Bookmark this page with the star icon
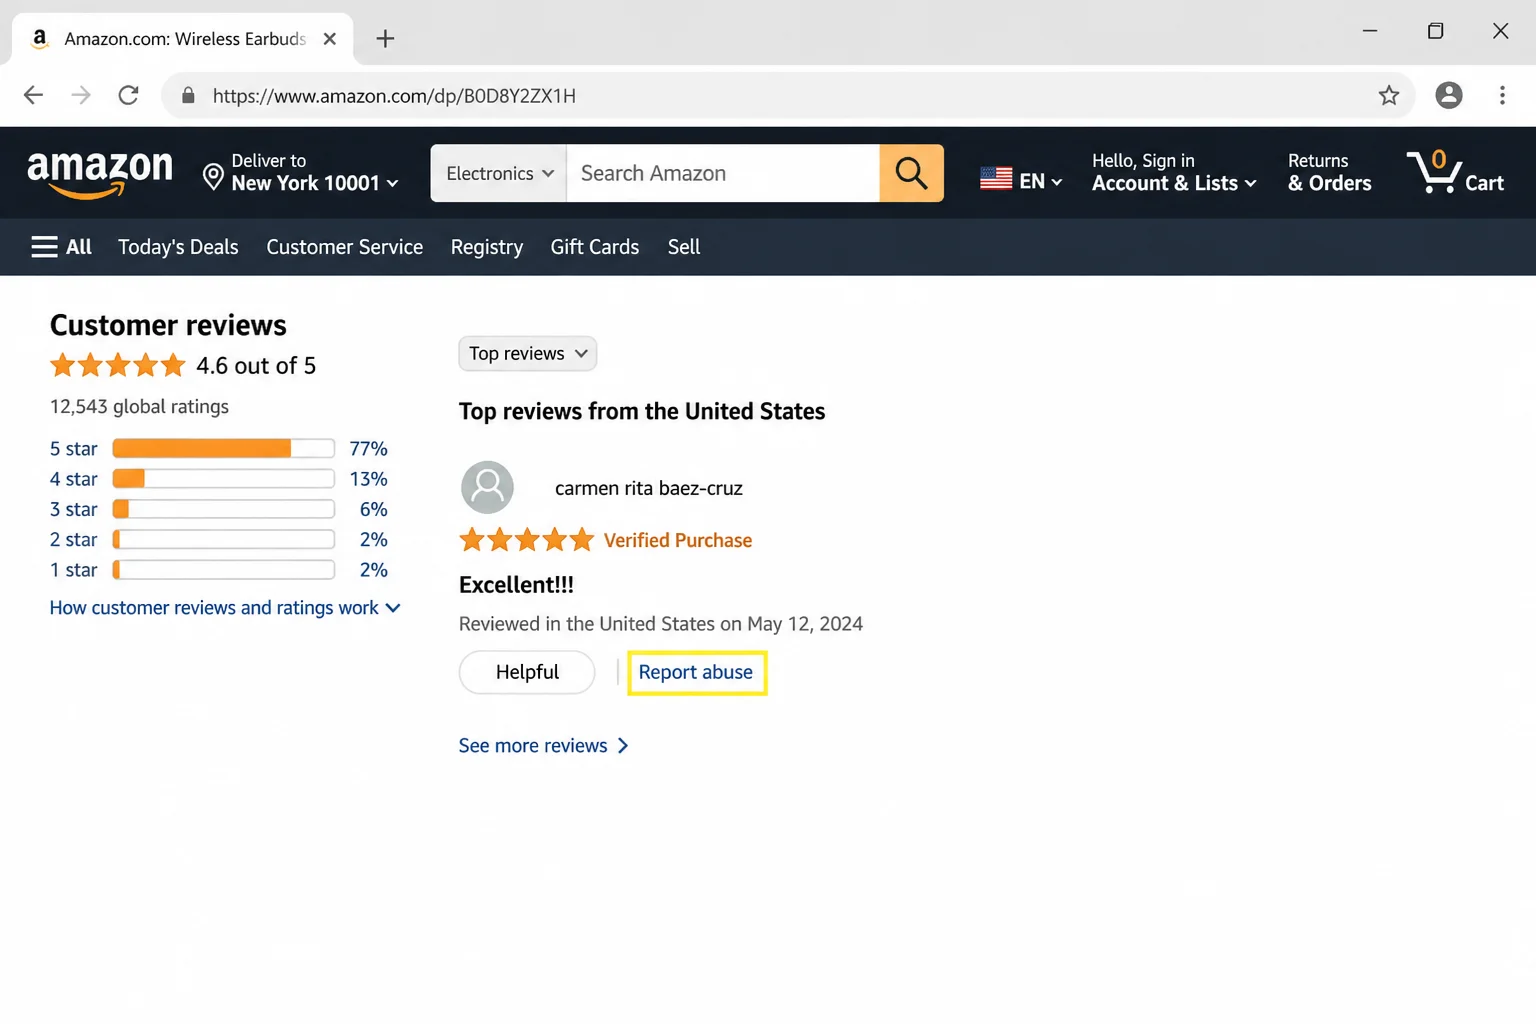The image size is (1536, 1024). pyautogui.click(x=1389, y=96)
